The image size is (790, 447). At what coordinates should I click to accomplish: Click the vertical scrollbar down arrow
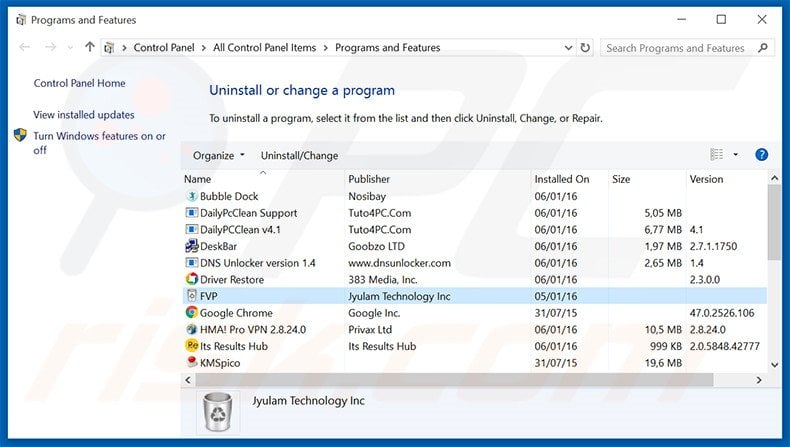coord(774,364)
